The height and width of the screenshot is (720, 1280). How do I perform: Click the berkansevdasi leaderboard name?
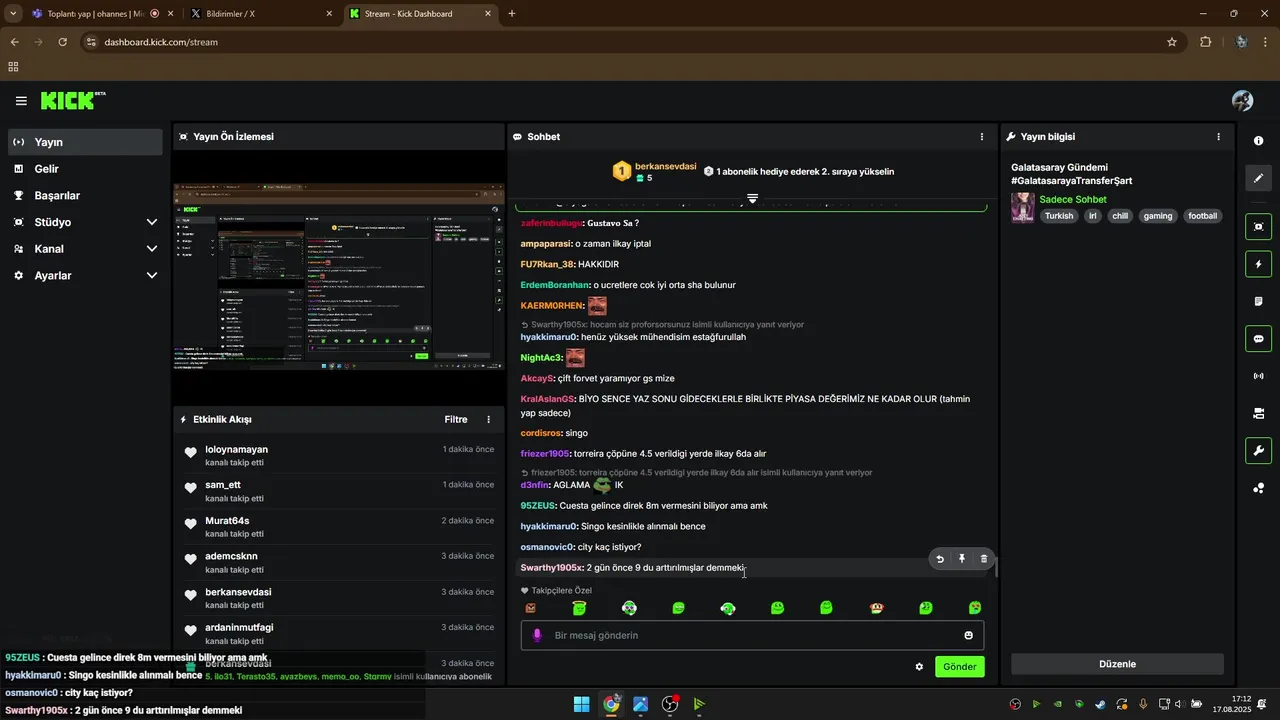point(666,166)
